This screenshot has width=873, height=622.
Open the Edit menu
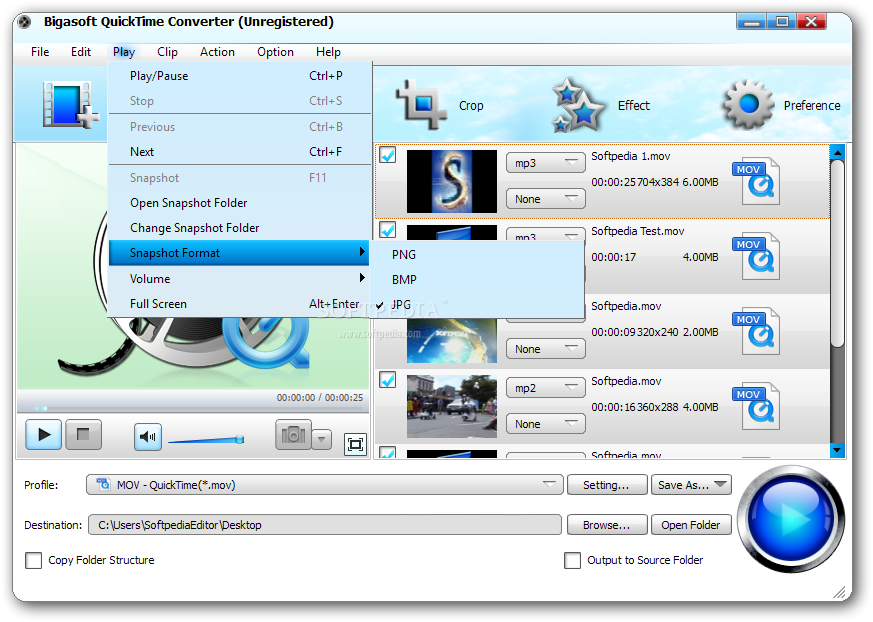coord(81,52)
